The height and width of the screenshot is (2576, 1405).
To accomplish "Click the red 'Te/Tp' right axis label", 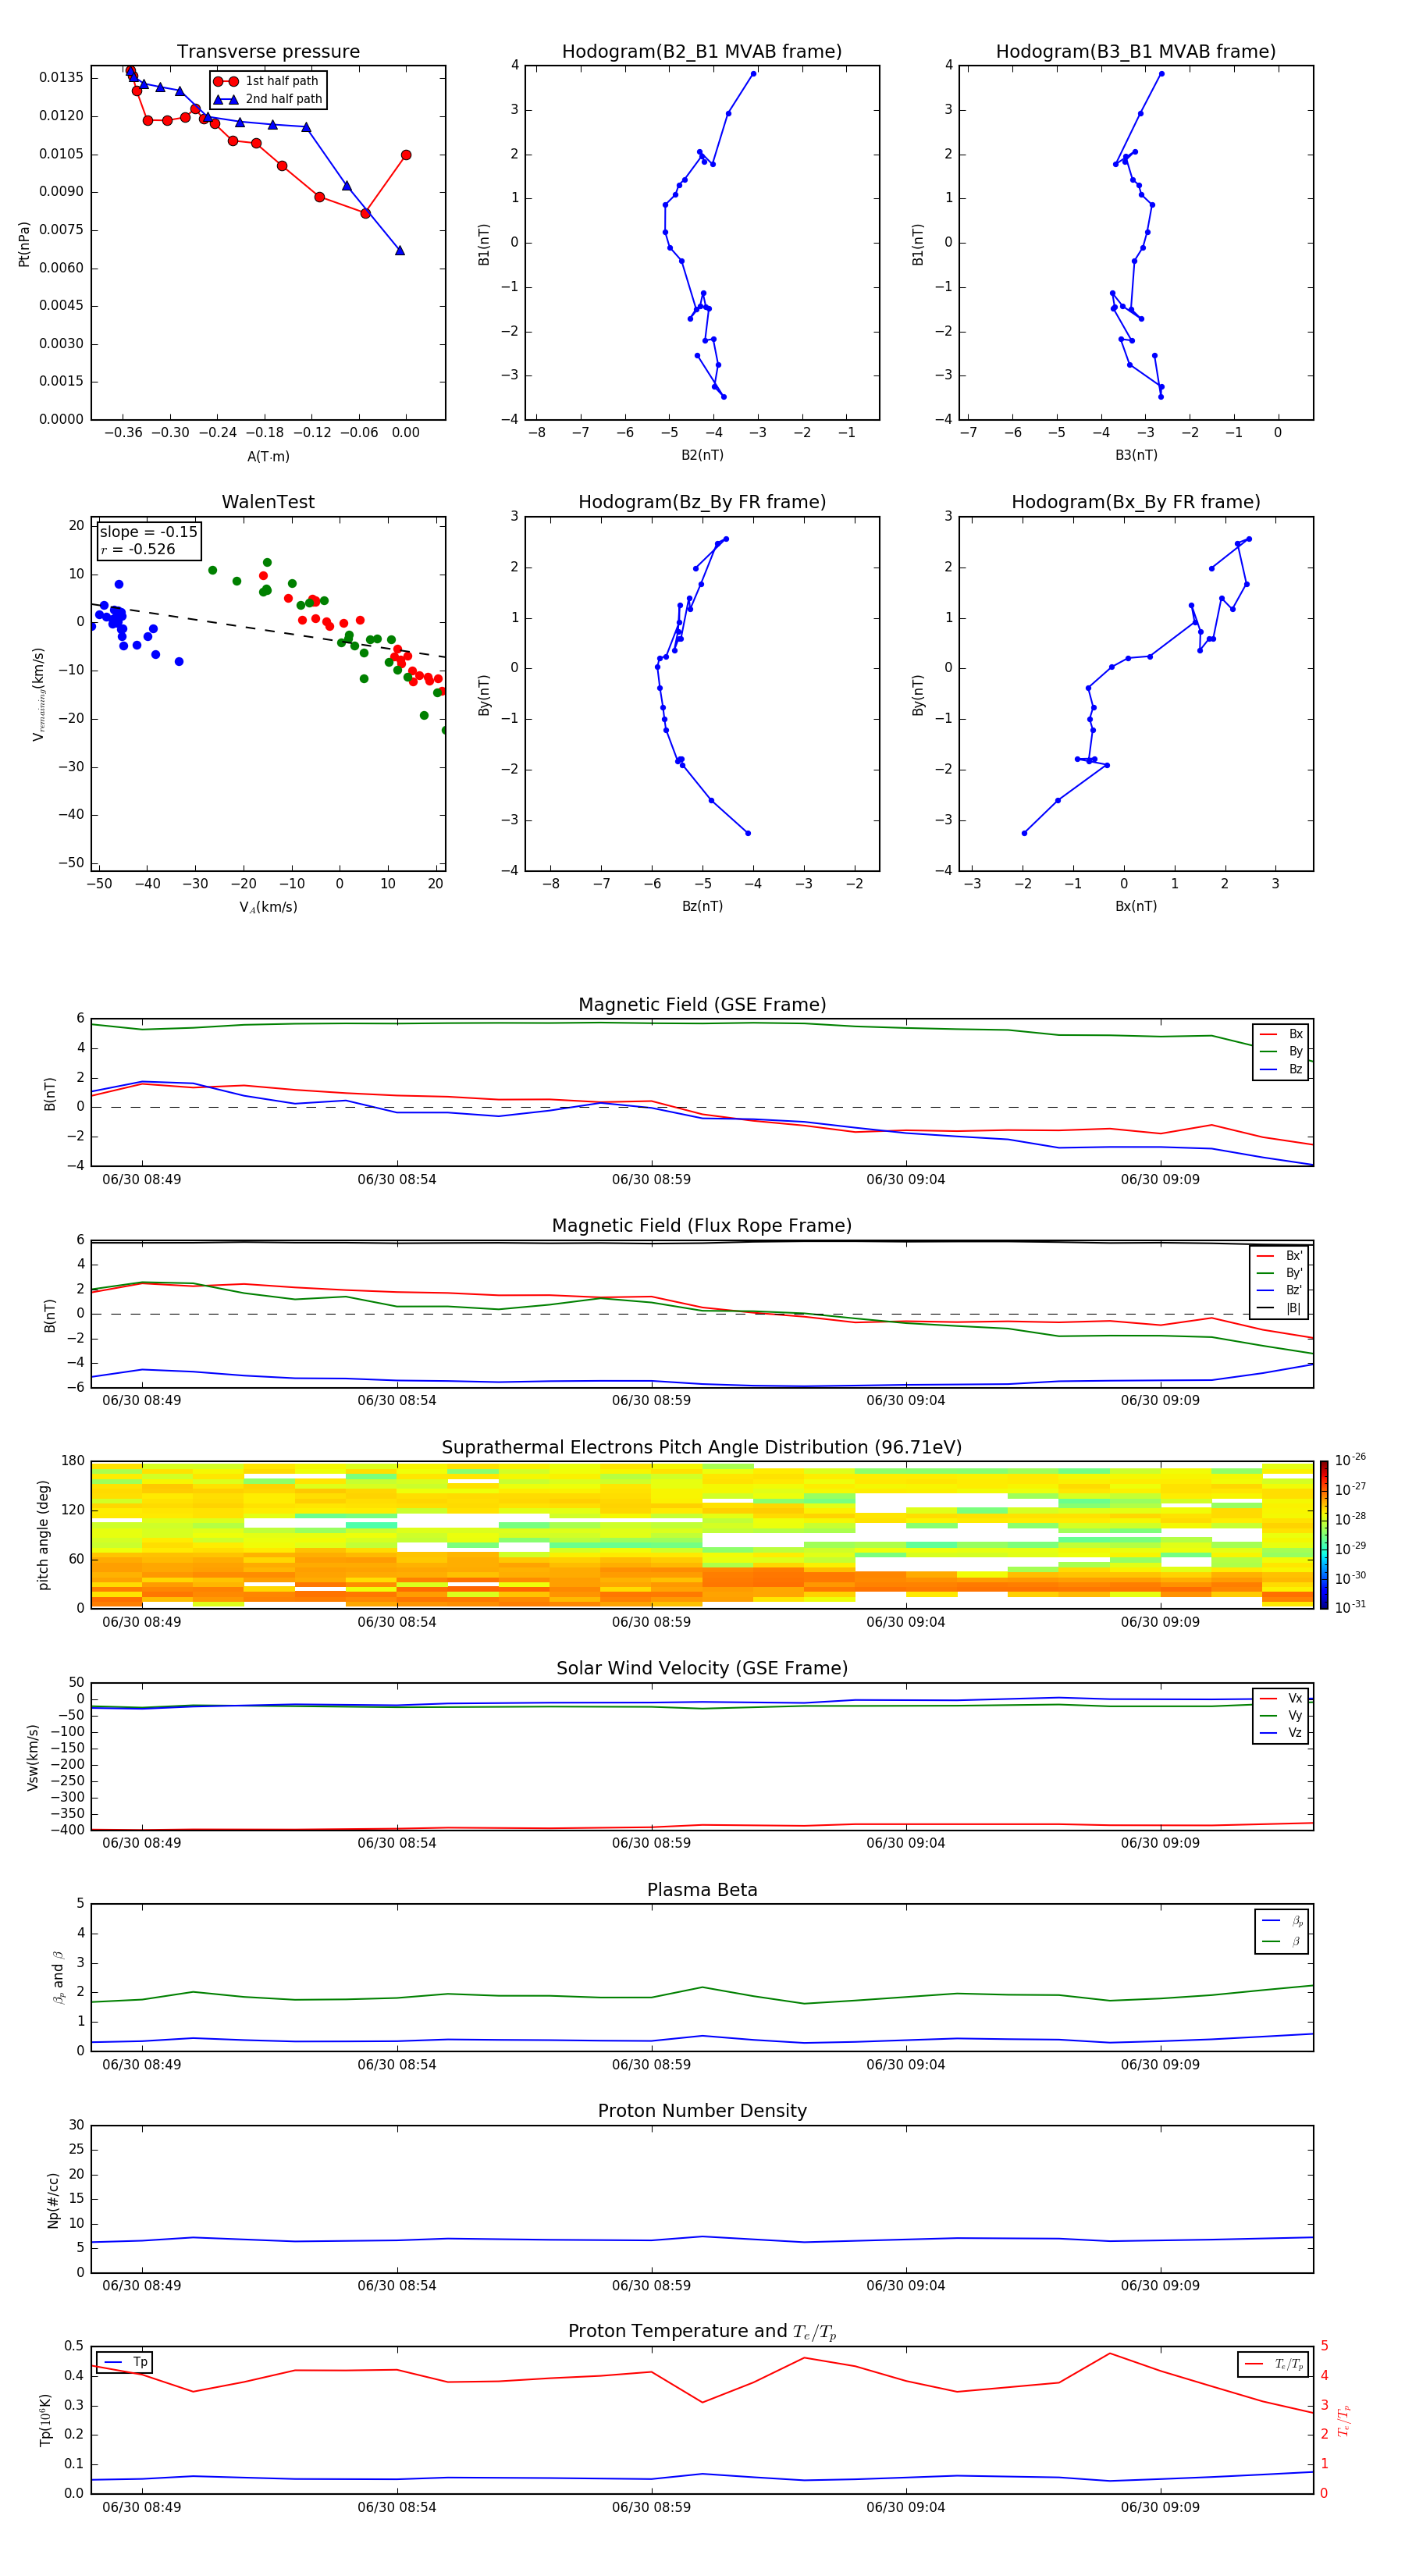I will click(x=1343, y=2420).
